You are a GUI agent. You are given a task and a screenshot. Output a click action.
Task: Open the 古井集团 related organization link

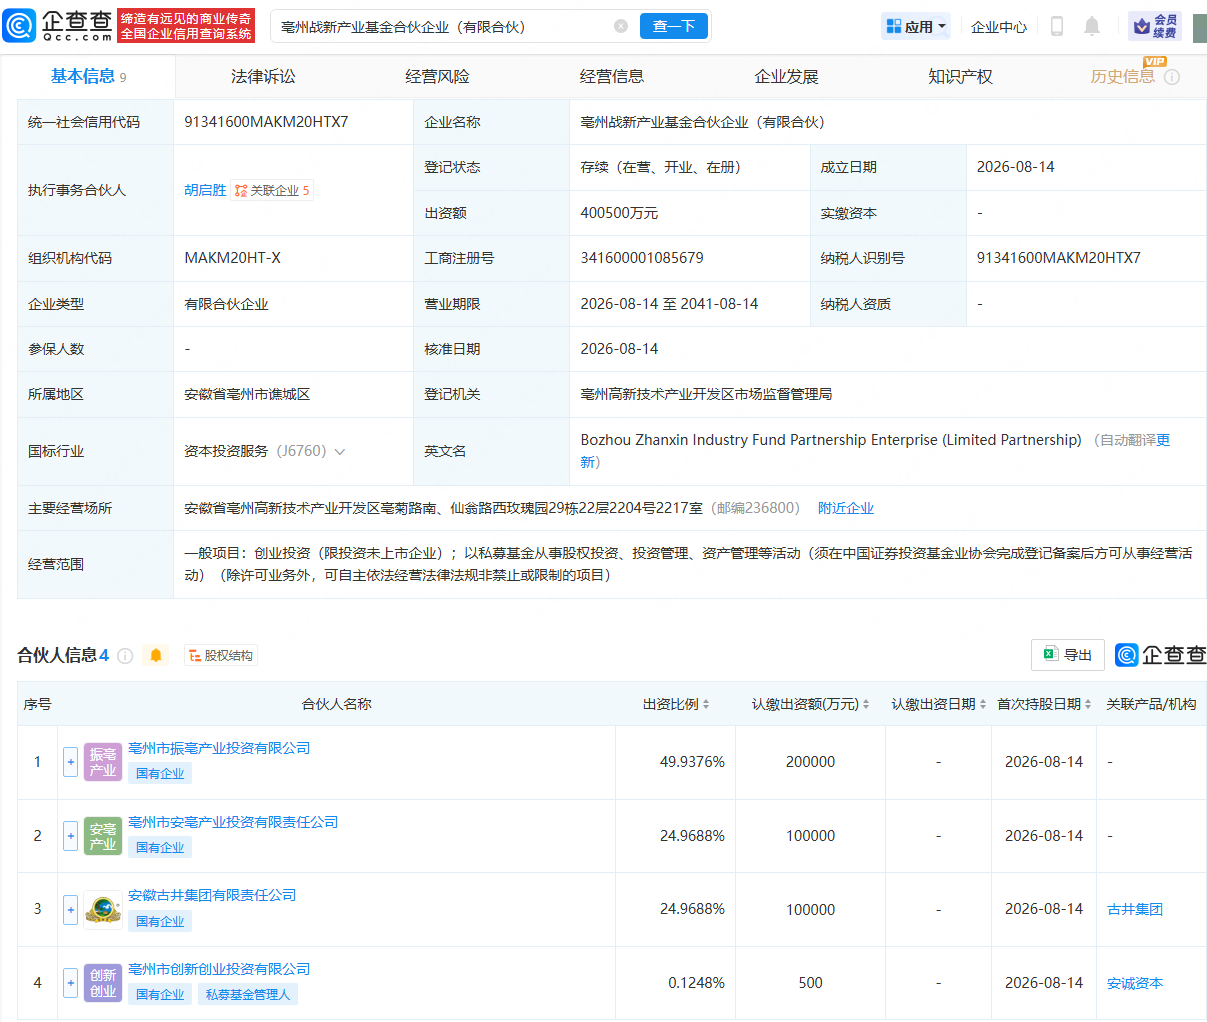pyautogui.click(x=1135, y=909)
